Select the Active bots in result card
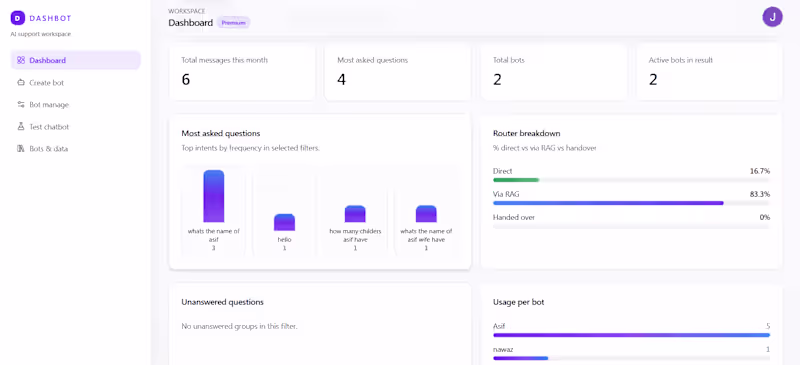Screen dimensions: 800x365 [709, 71]
